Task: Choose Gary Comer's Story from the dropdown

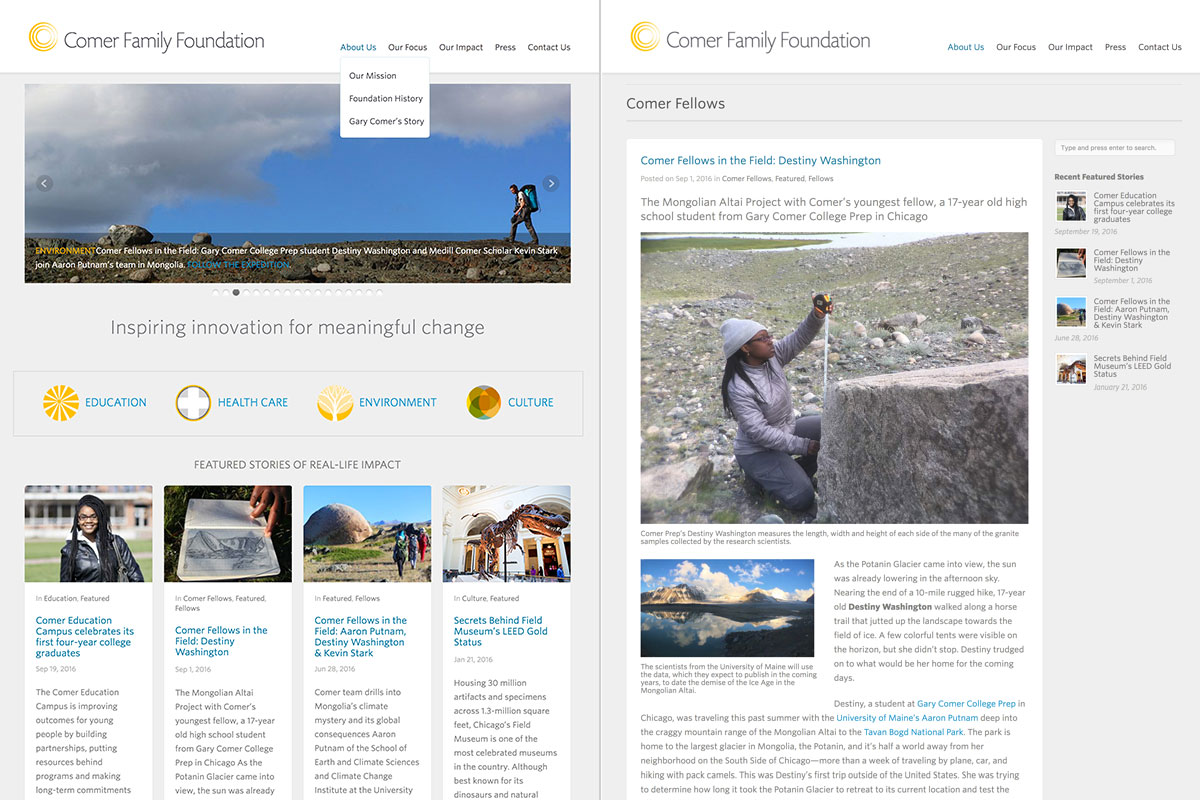Action: click(385, 122)
